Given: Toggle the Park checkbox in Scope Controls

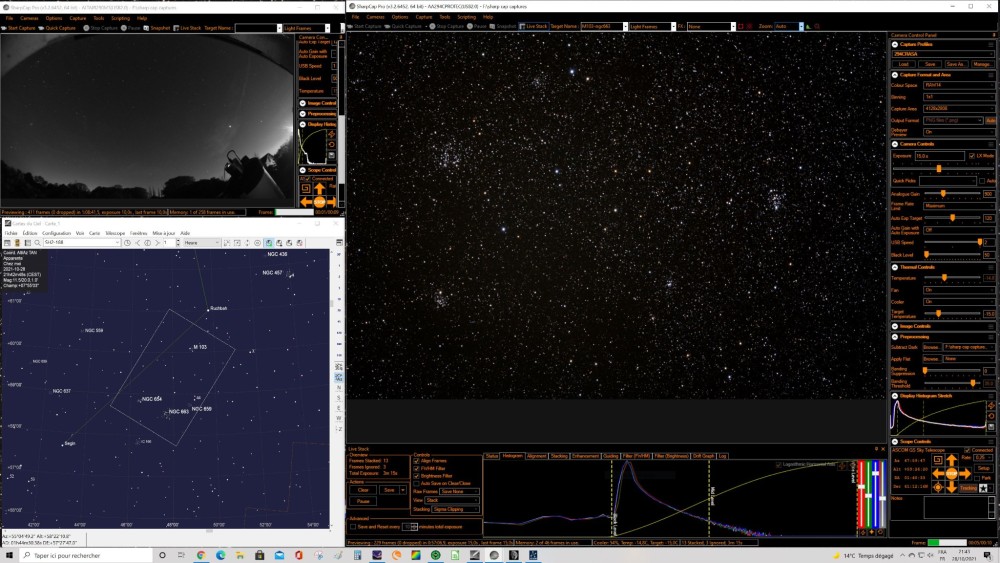Looking at the screenshot, I should click(x=977, y=478).
